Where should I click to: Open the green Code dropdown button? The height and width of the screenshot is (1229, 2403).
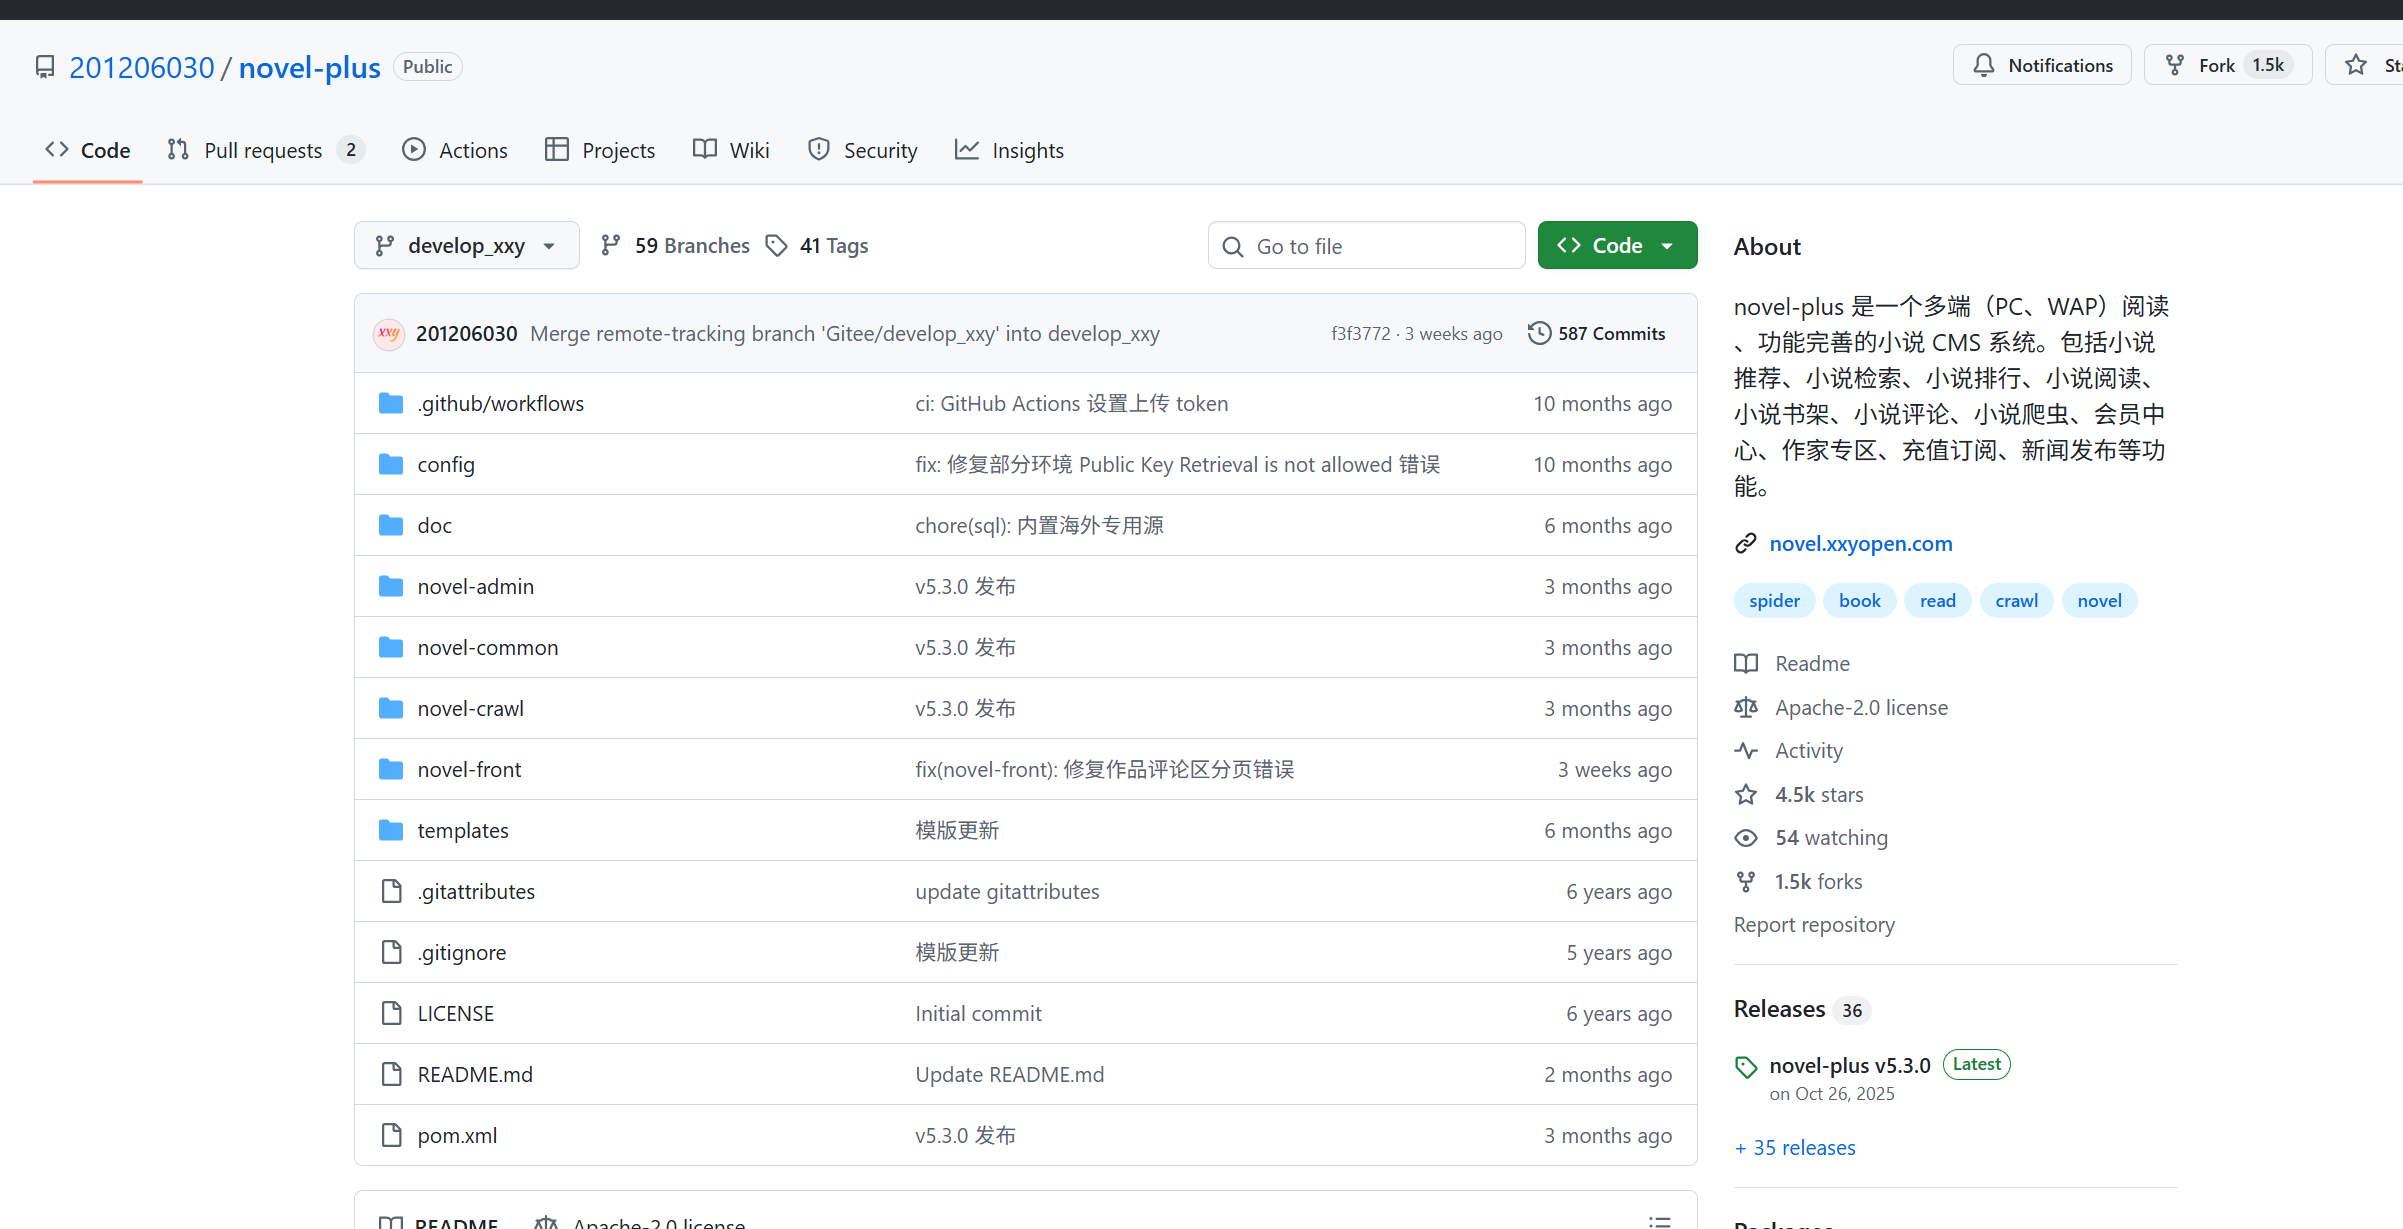coord(1617,245)
